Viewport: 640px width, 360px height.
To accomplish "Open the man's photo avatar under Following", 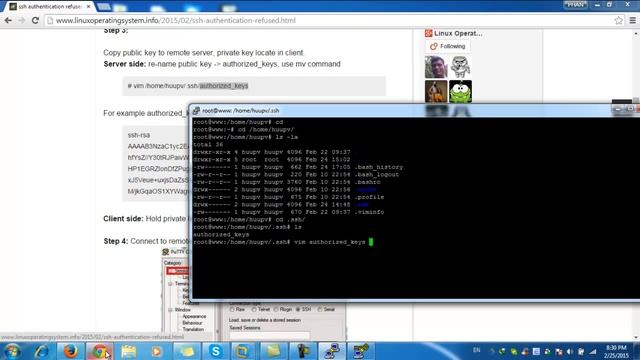I will (436, 67).
